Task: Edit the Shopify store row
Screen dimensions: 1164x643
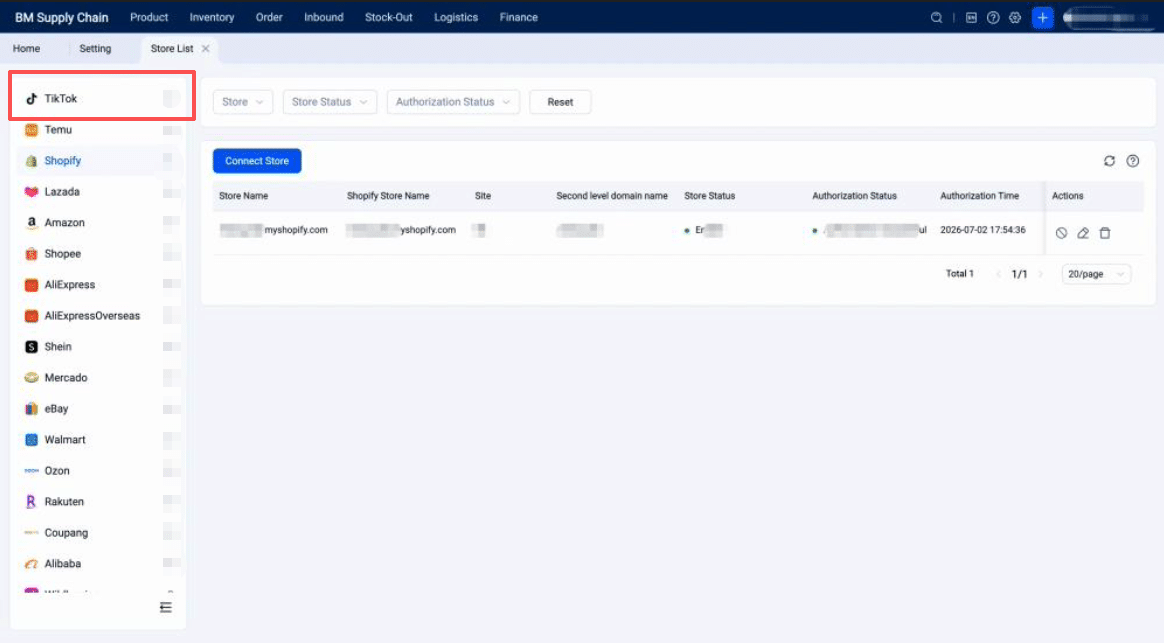Action: [x=1083, y=233]
